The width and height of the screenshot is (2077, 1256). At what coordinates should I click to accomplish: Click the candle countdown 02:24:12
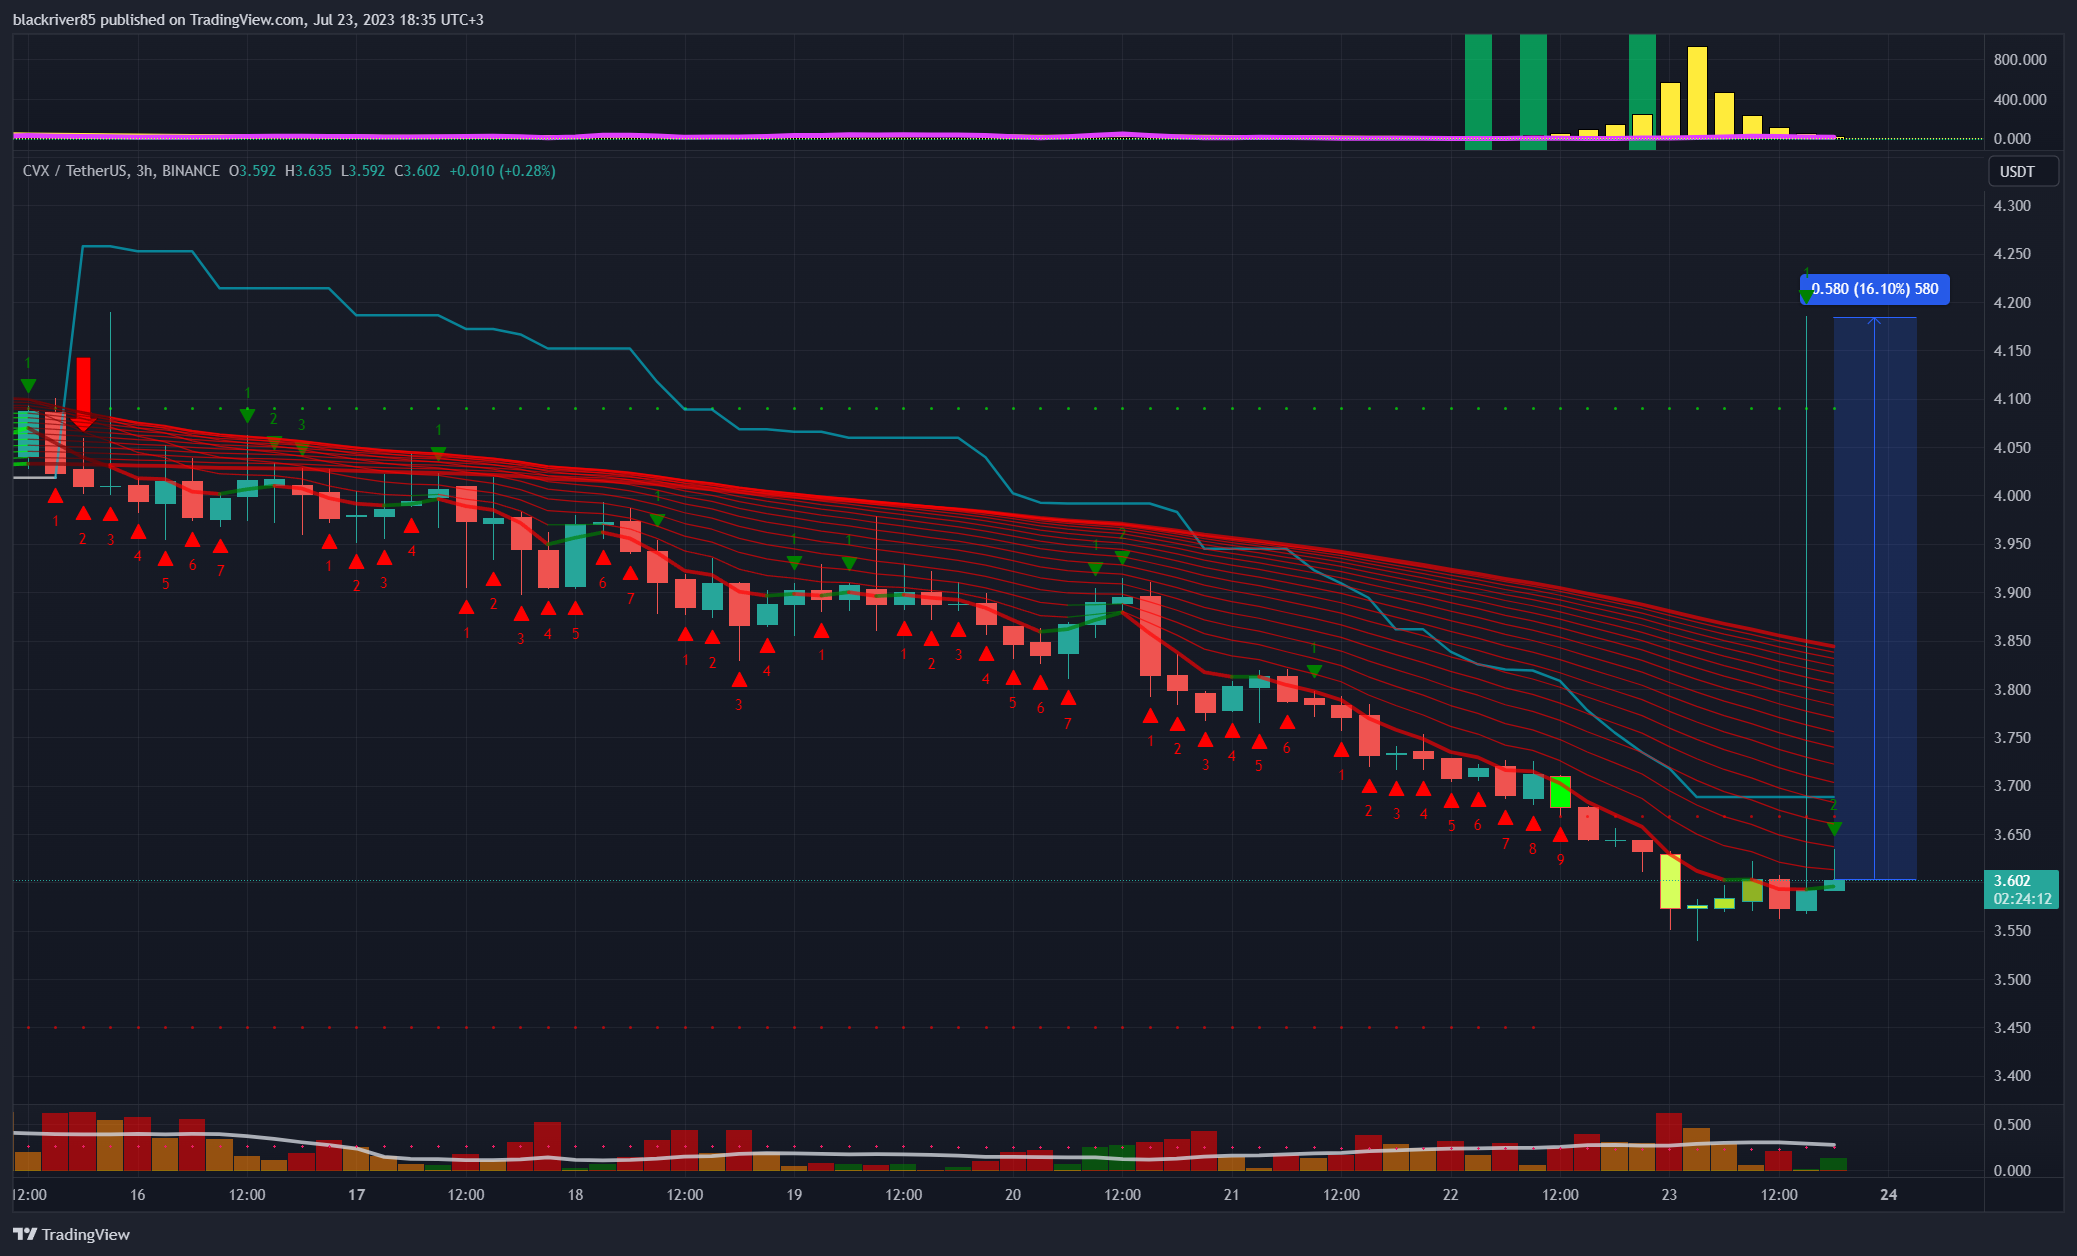2021,899
